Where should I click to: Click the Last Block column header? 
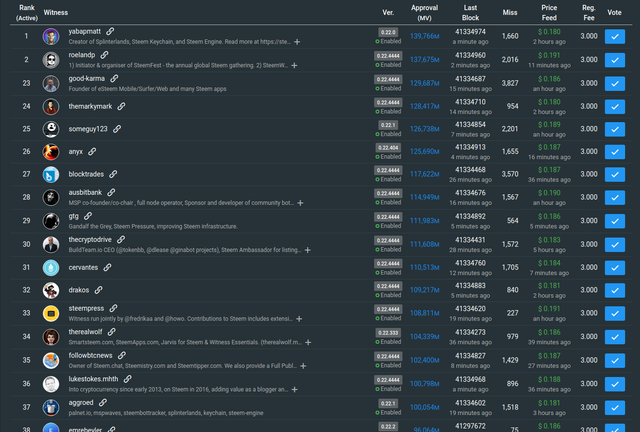coord(470,13)
